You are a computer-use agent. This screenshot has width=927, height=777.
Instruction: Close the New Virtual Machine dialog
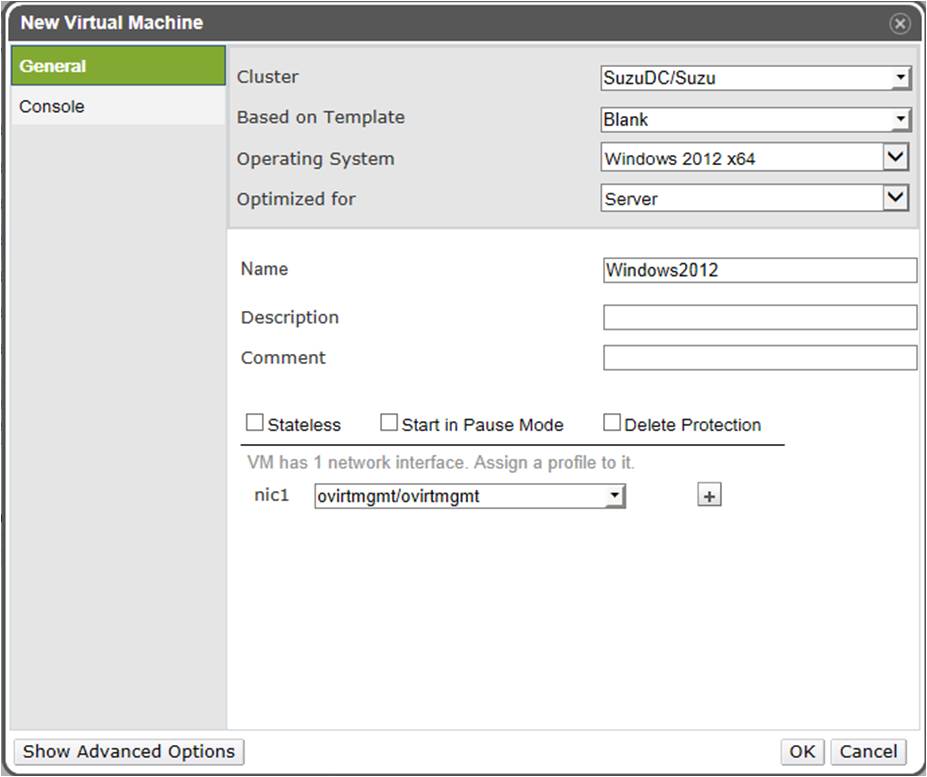tap(900, 24)
